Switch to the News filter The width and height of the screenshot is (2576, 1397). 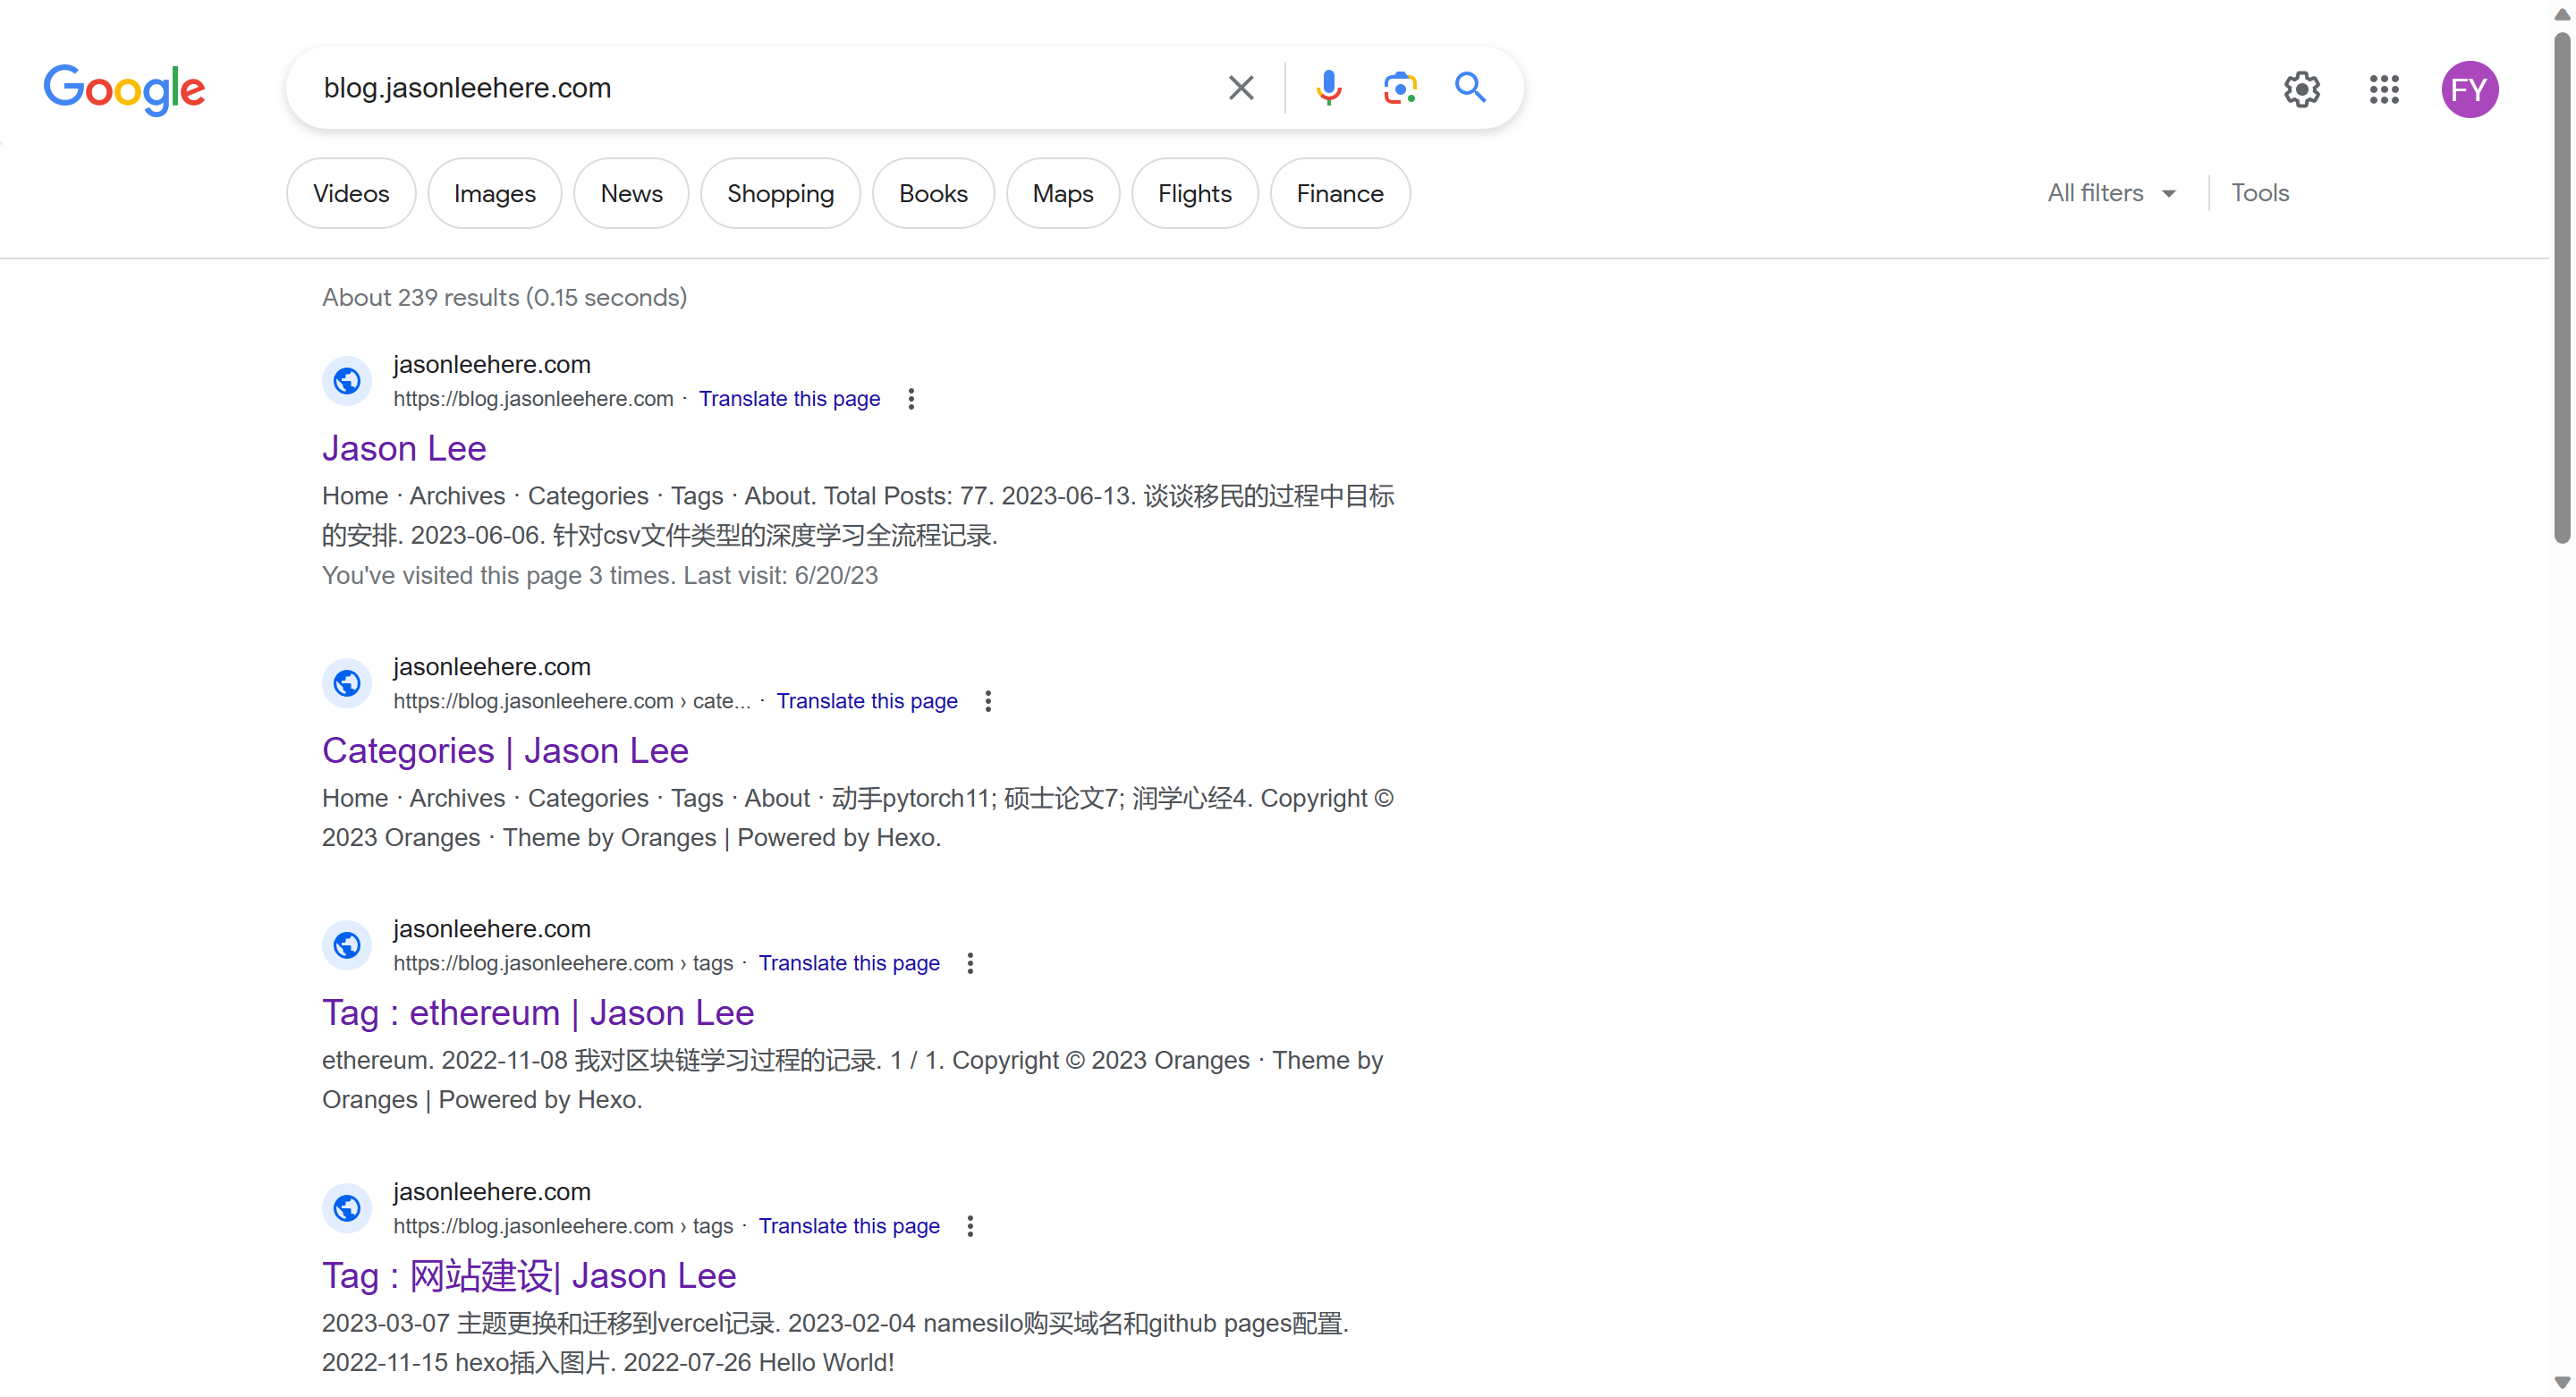(631, 194)
